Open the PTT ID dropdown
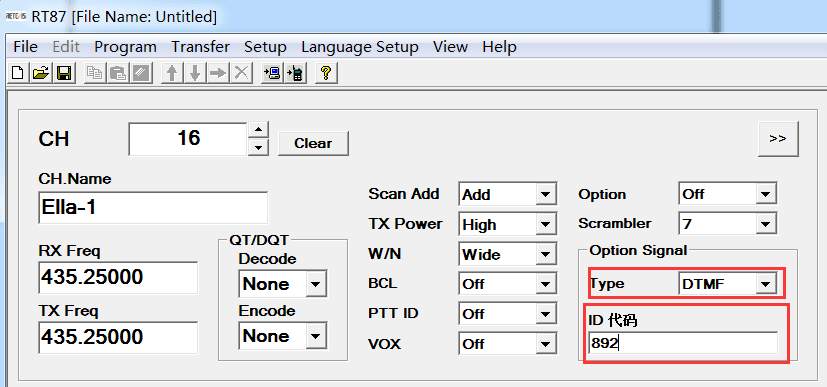The image size is (827, 387). [x=546, y=314]
